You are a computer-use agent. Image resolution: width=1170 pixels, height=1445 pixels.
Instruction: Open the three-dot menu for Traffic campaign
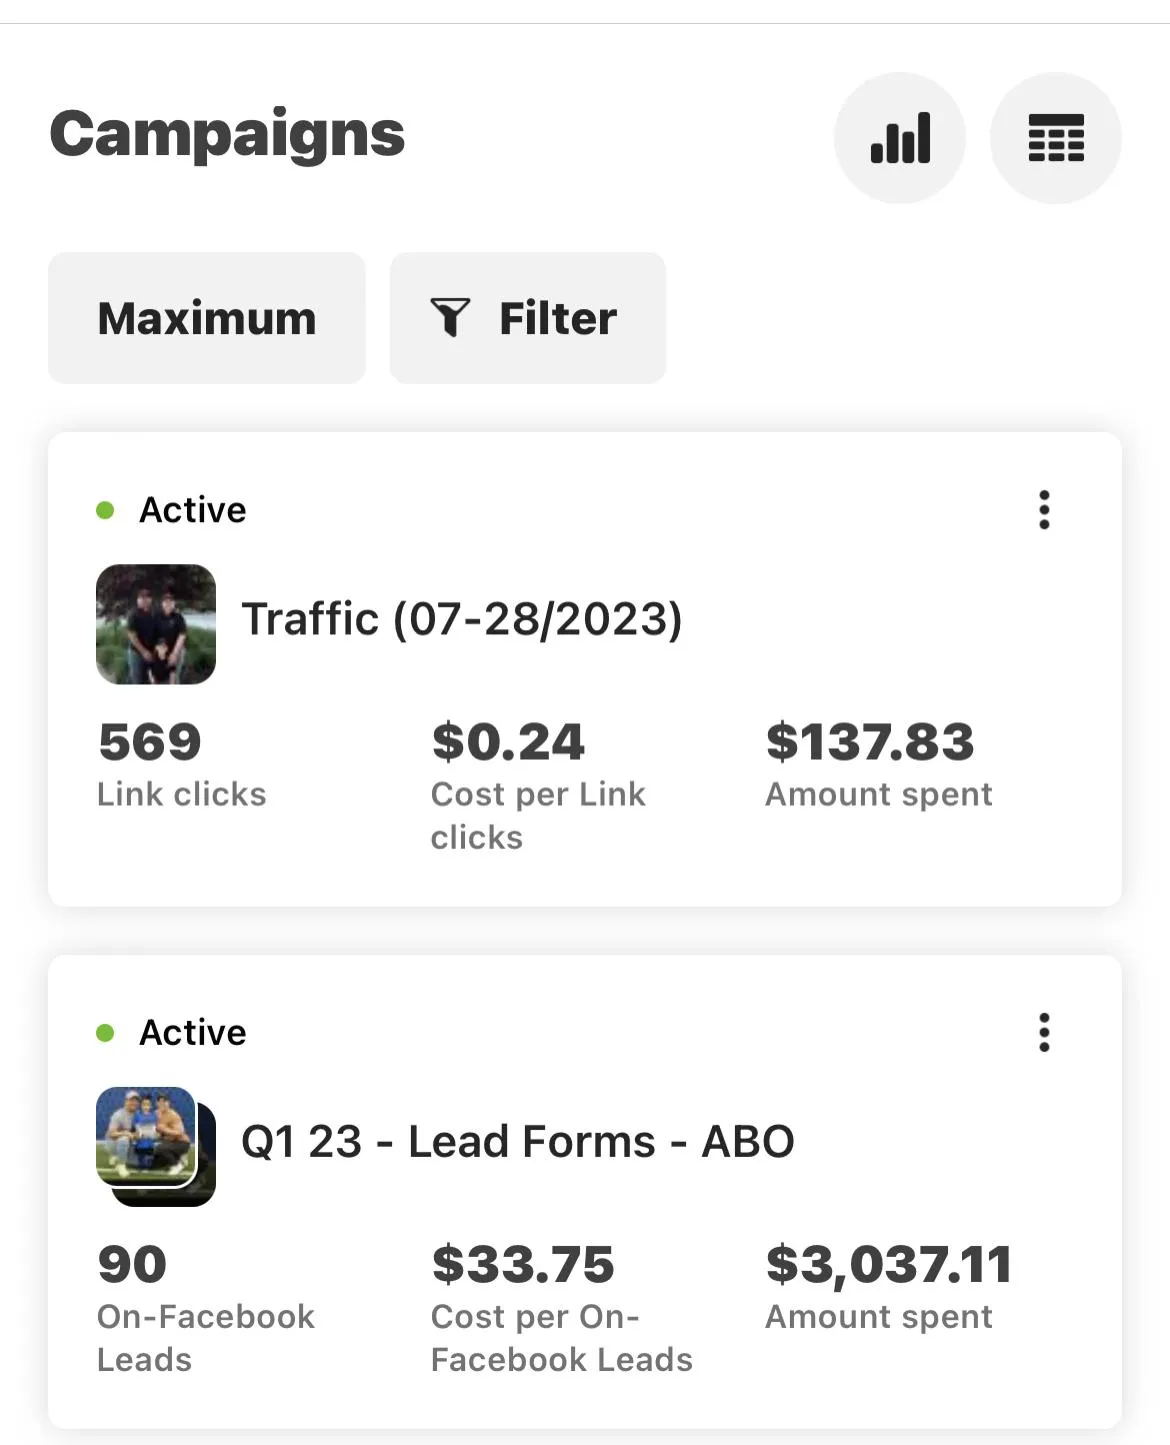click(x=1044, y=510)
